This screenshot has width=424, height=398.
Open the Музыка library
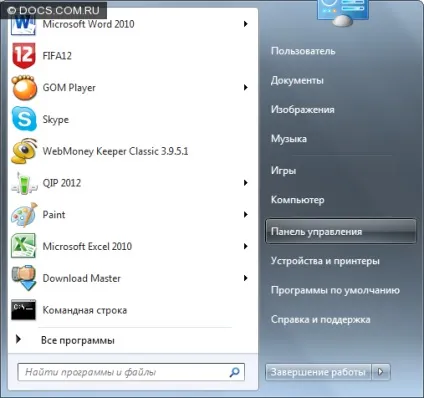coord(289,139)
